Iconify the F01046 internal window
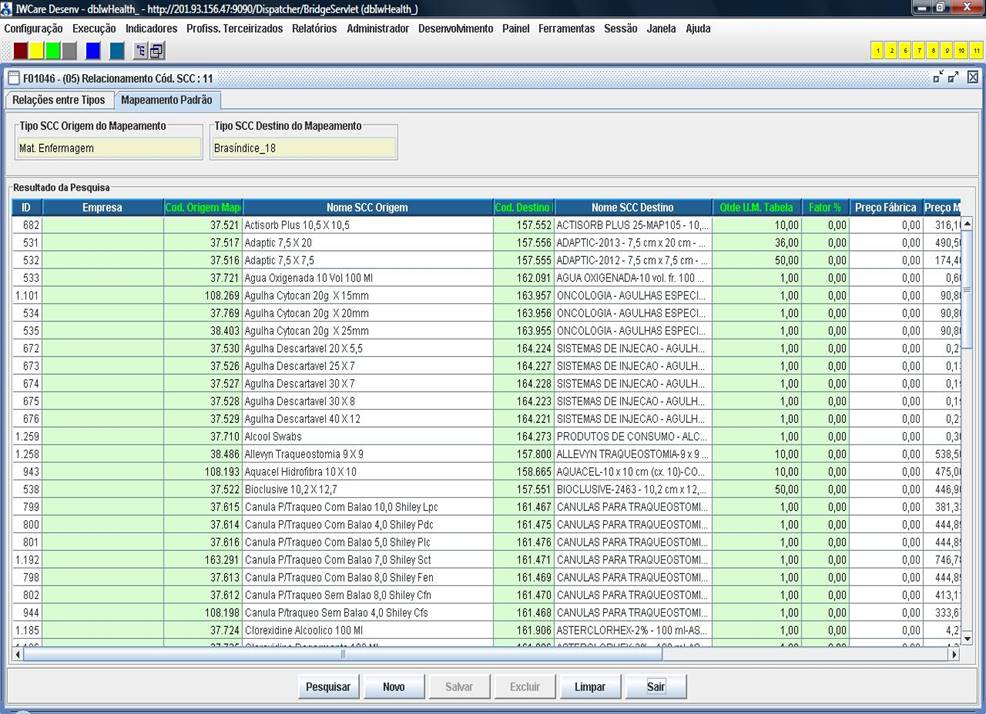Image resolution: width=986 pixels, height=714 pixels. click(x=938, y=77)
